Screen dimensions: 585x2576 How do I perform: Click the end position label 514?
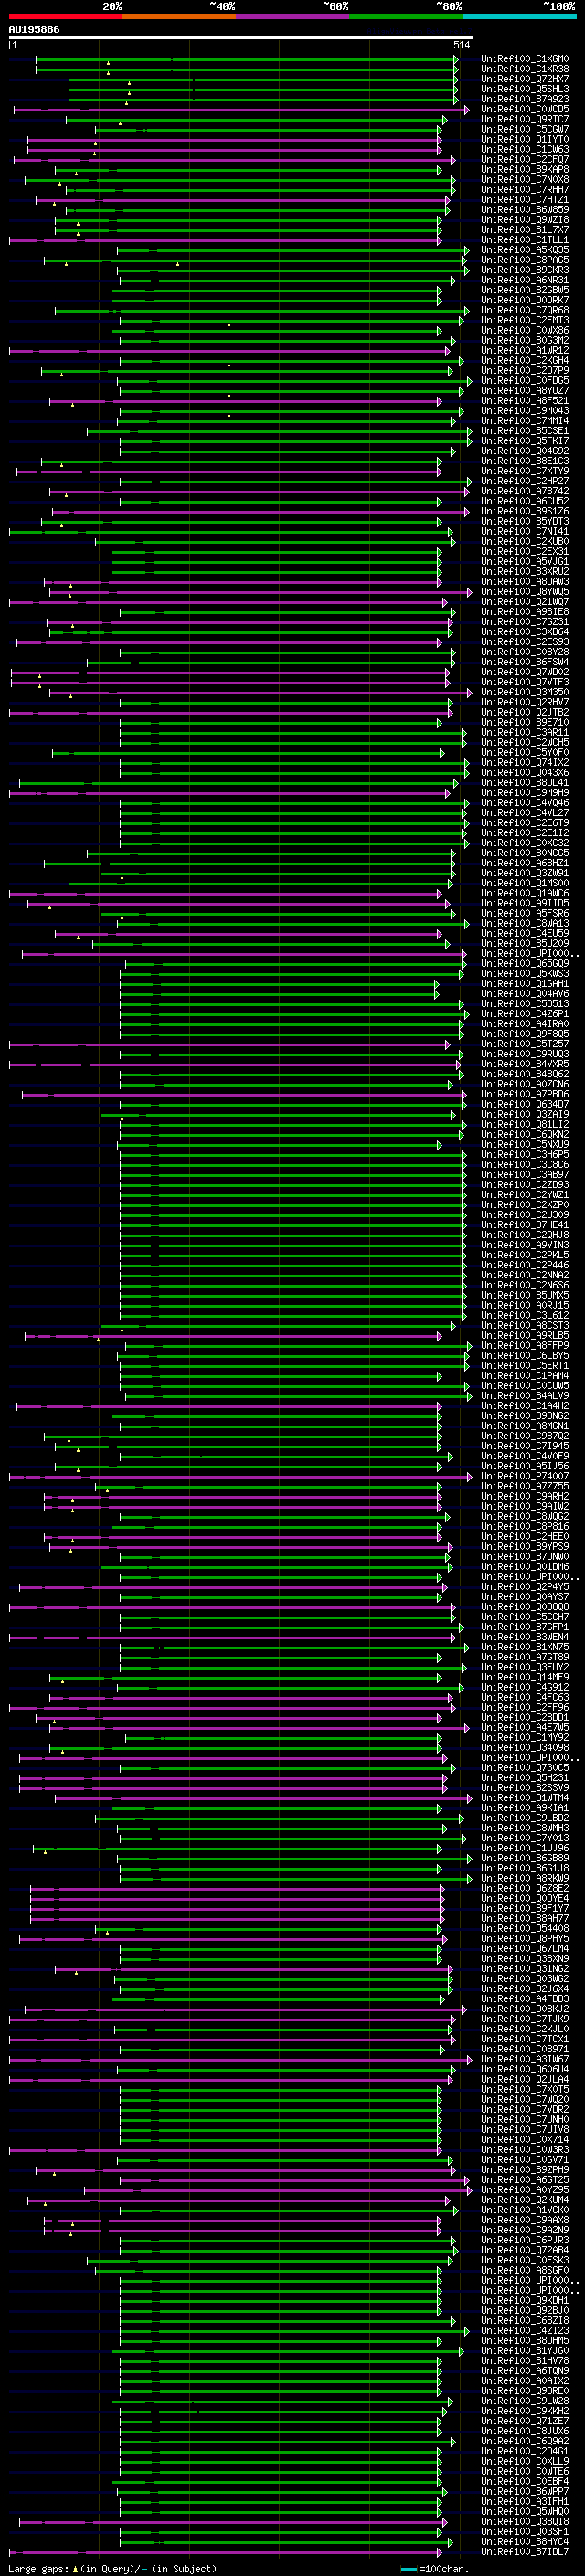[x=462, y=45]
